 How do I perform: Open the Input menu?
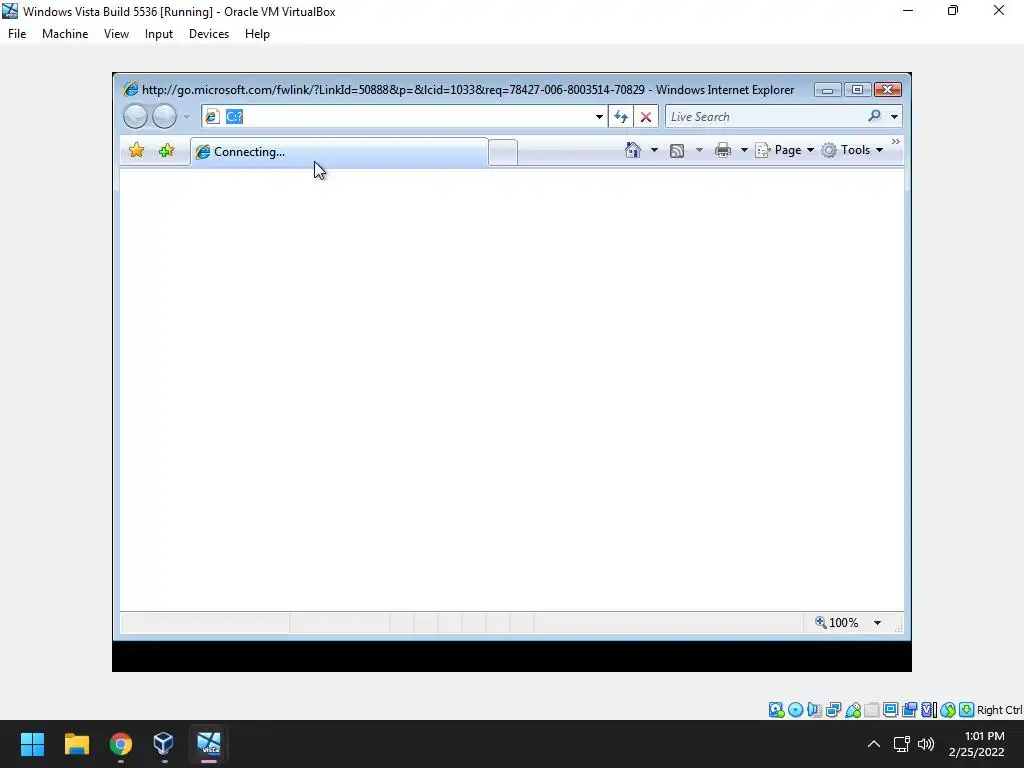point(159,34)
